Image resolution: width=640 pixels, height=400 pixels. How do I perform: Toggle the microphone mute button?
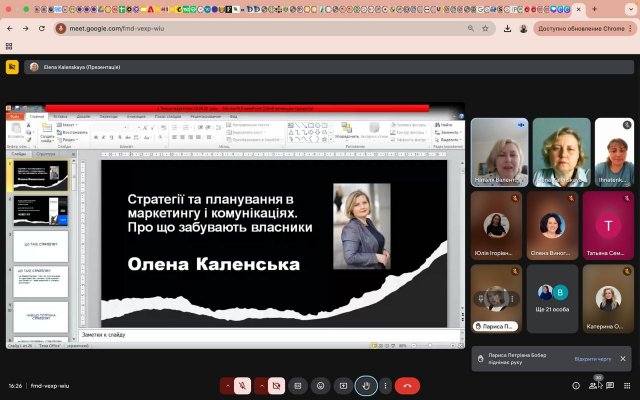(x=243, y=385)
